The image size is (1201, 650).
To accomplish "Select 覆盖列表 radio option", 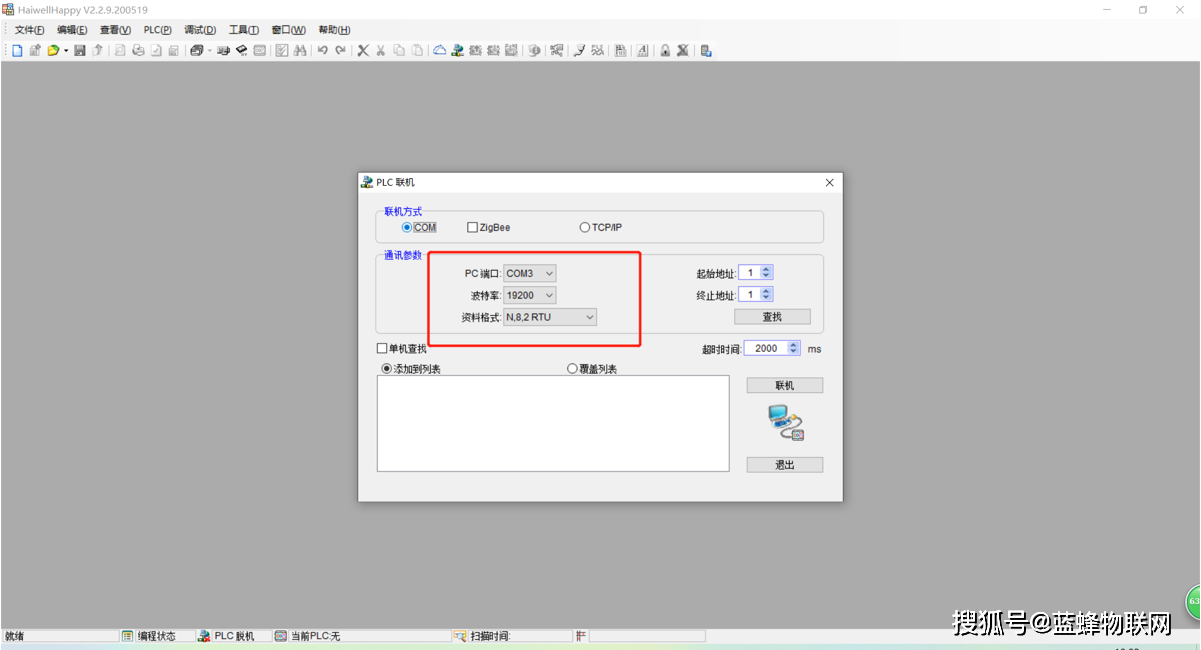I will point(573,369).
